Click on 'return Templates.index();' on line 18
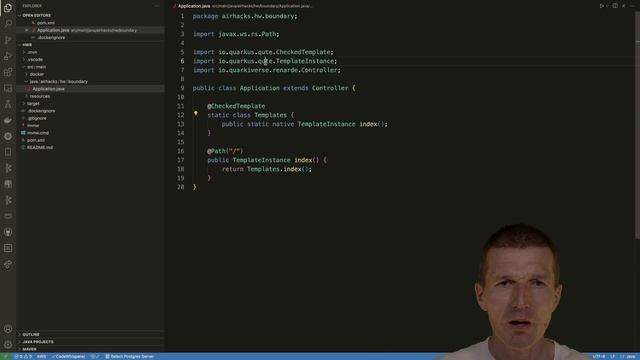The width and height of the screenshot is (640, 360). [267, 169]
